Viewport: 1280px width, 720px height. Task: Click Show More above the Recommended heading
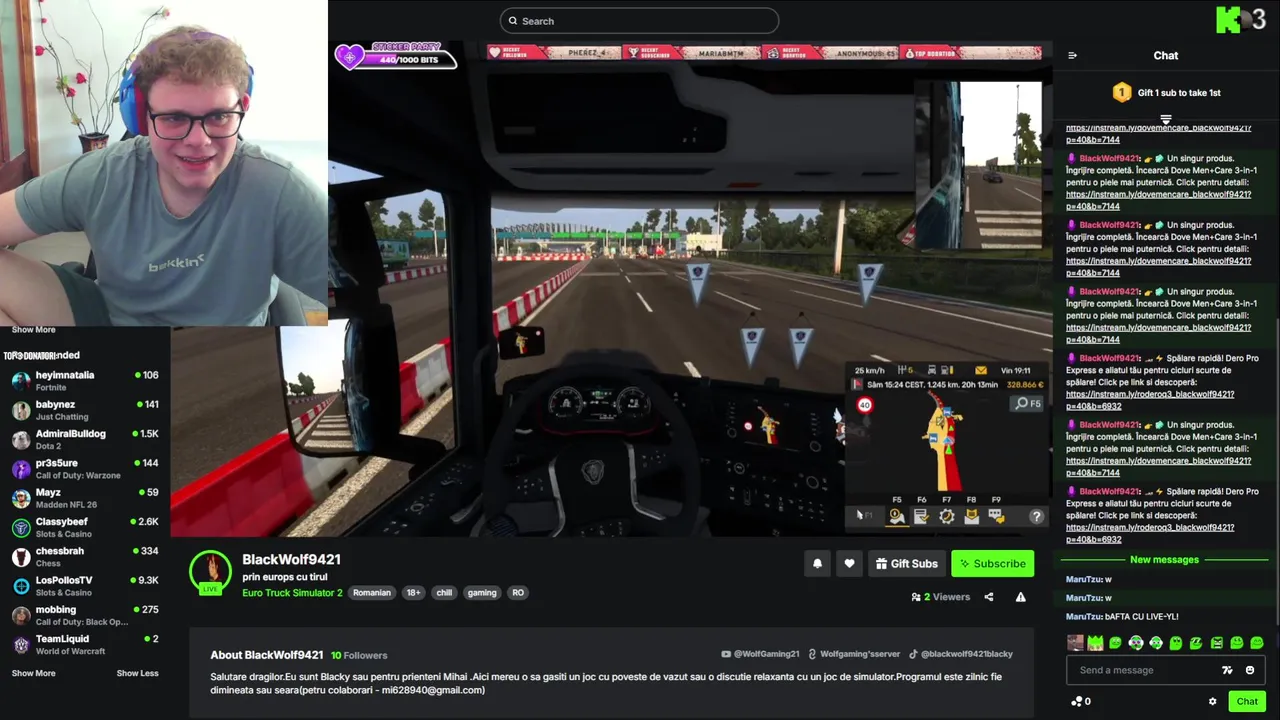pyautogui.click(x=33, y=330)
